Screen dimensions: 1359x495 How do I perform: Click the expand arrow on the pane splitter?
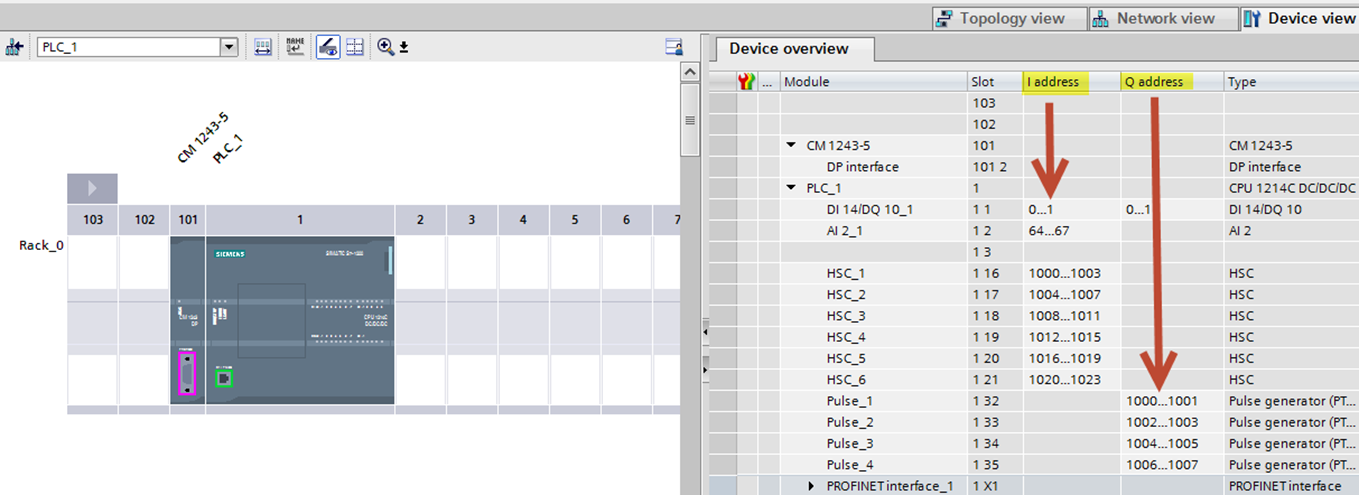click(x=705, y=370)
